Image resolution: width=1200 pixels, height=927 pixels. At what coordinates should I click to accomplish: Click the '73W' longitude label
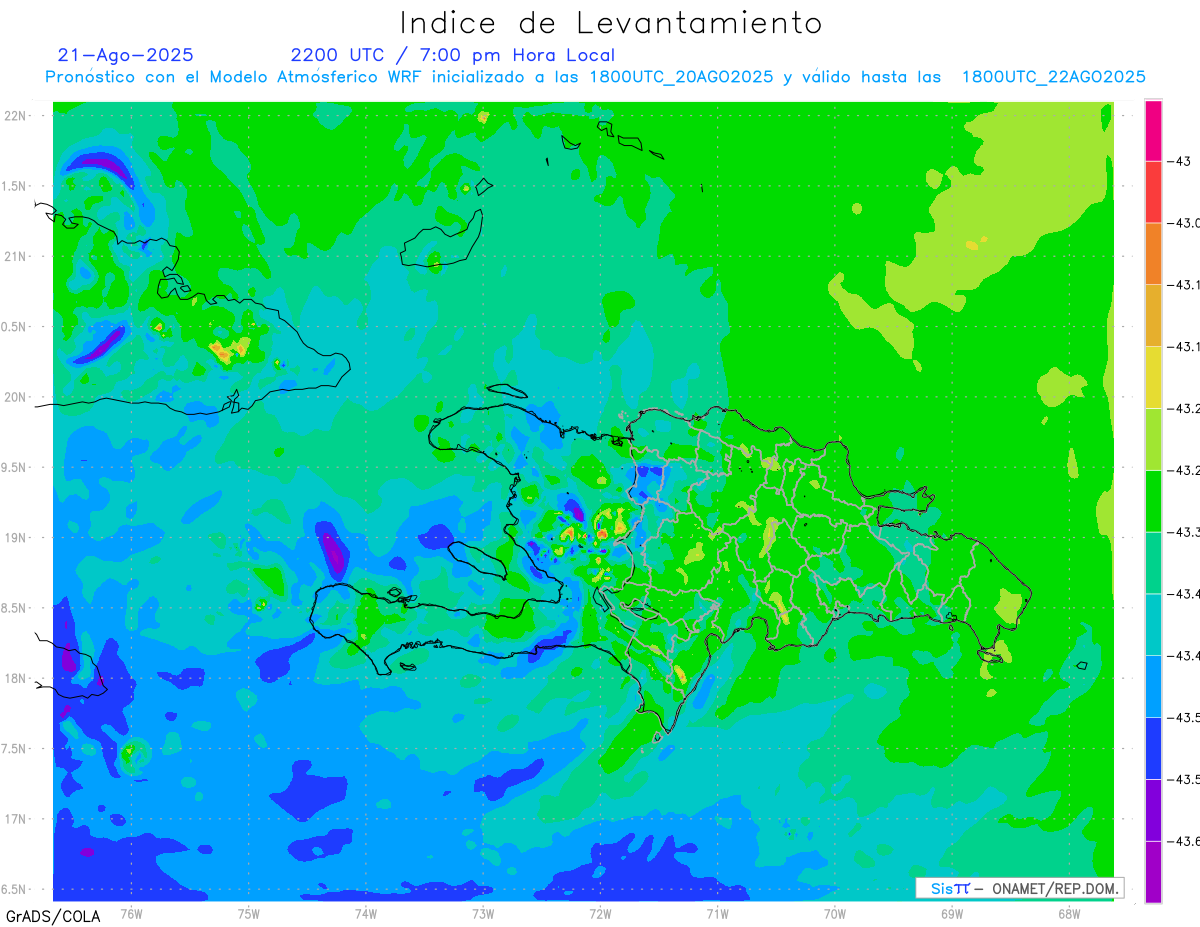tap(483, 914)
